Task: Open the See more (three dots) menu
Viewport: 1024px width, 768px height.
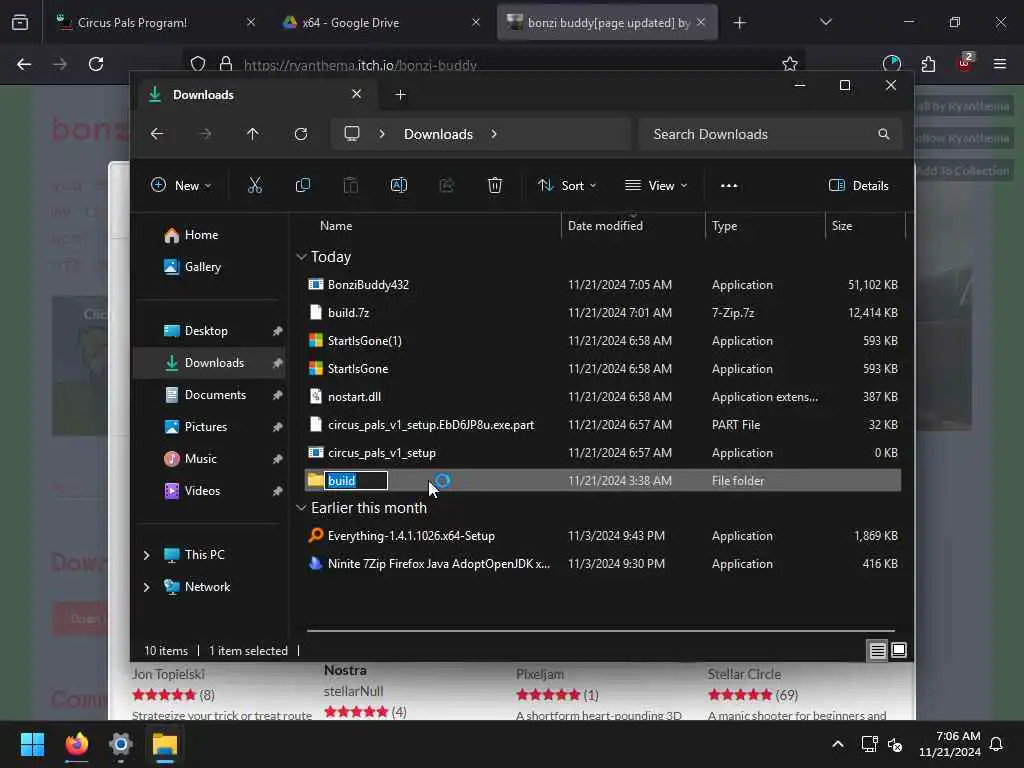Action: point(729,185)
